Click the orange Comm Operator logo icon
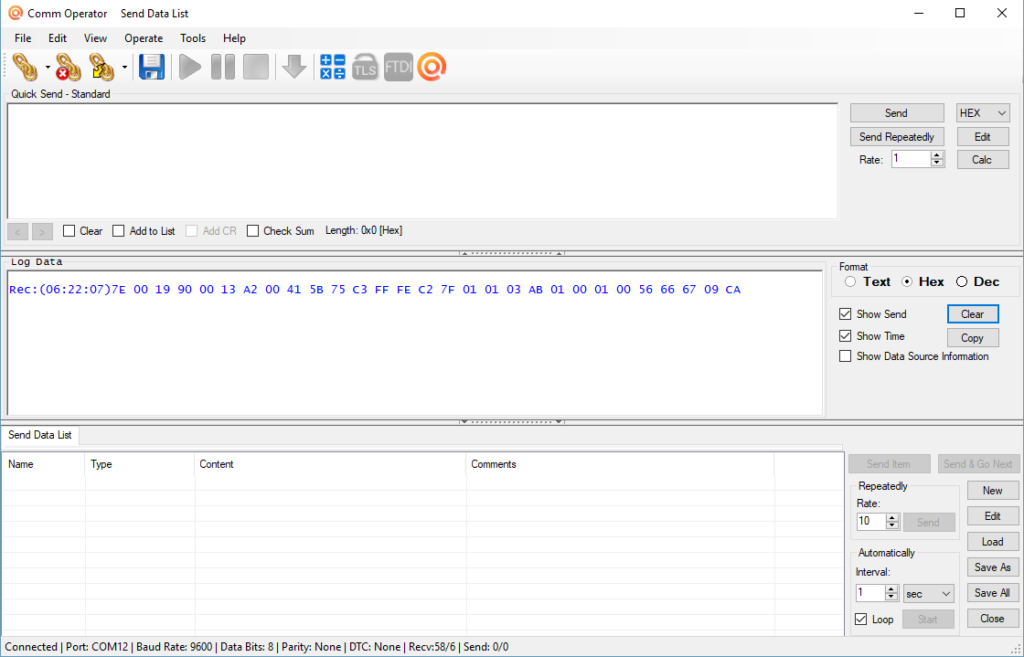The height and width of the screenshot is (657, 1024). (431, 67)
